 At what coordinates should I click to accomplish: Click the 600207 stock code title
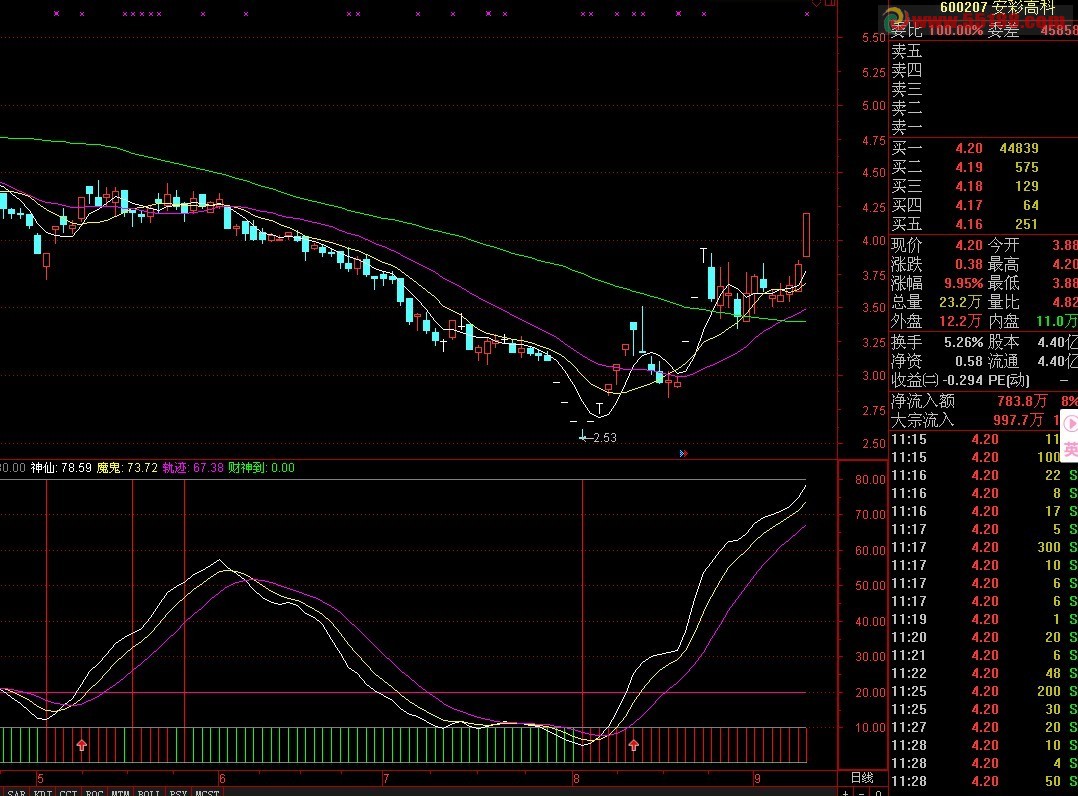tap(997, 8)
